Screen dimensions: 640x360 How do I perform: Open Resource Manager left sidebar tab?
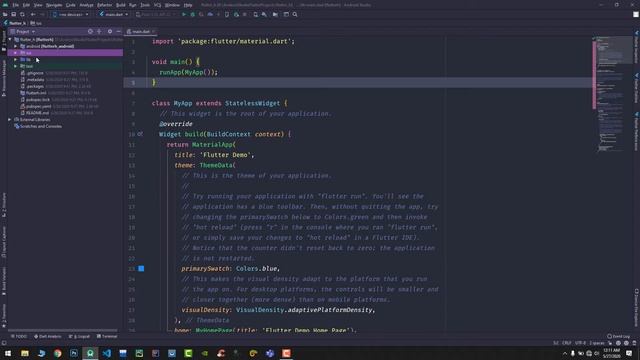4,78
